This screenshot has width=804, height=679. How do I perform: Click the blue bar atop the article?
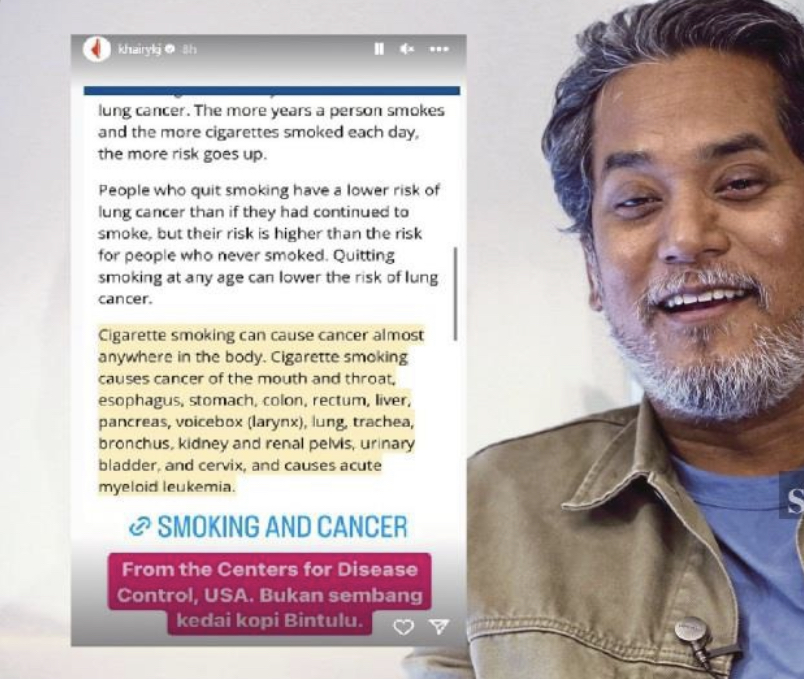272,91
